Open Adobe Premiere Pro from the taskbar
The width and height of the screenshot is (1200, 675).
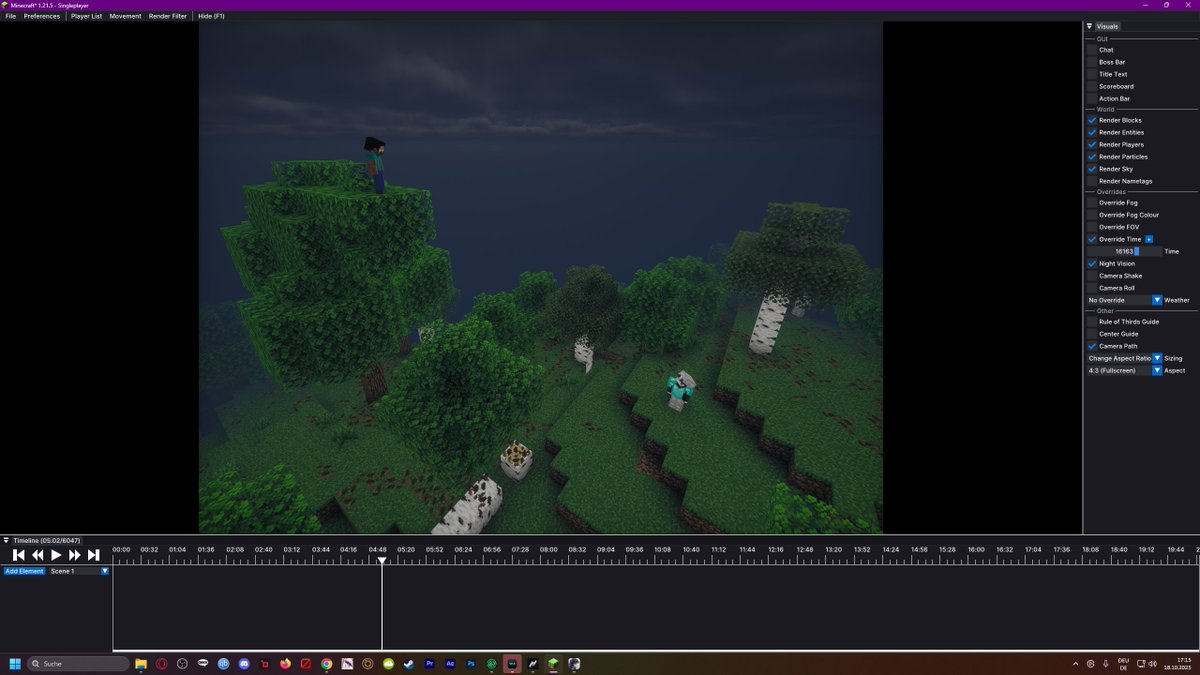430,663
